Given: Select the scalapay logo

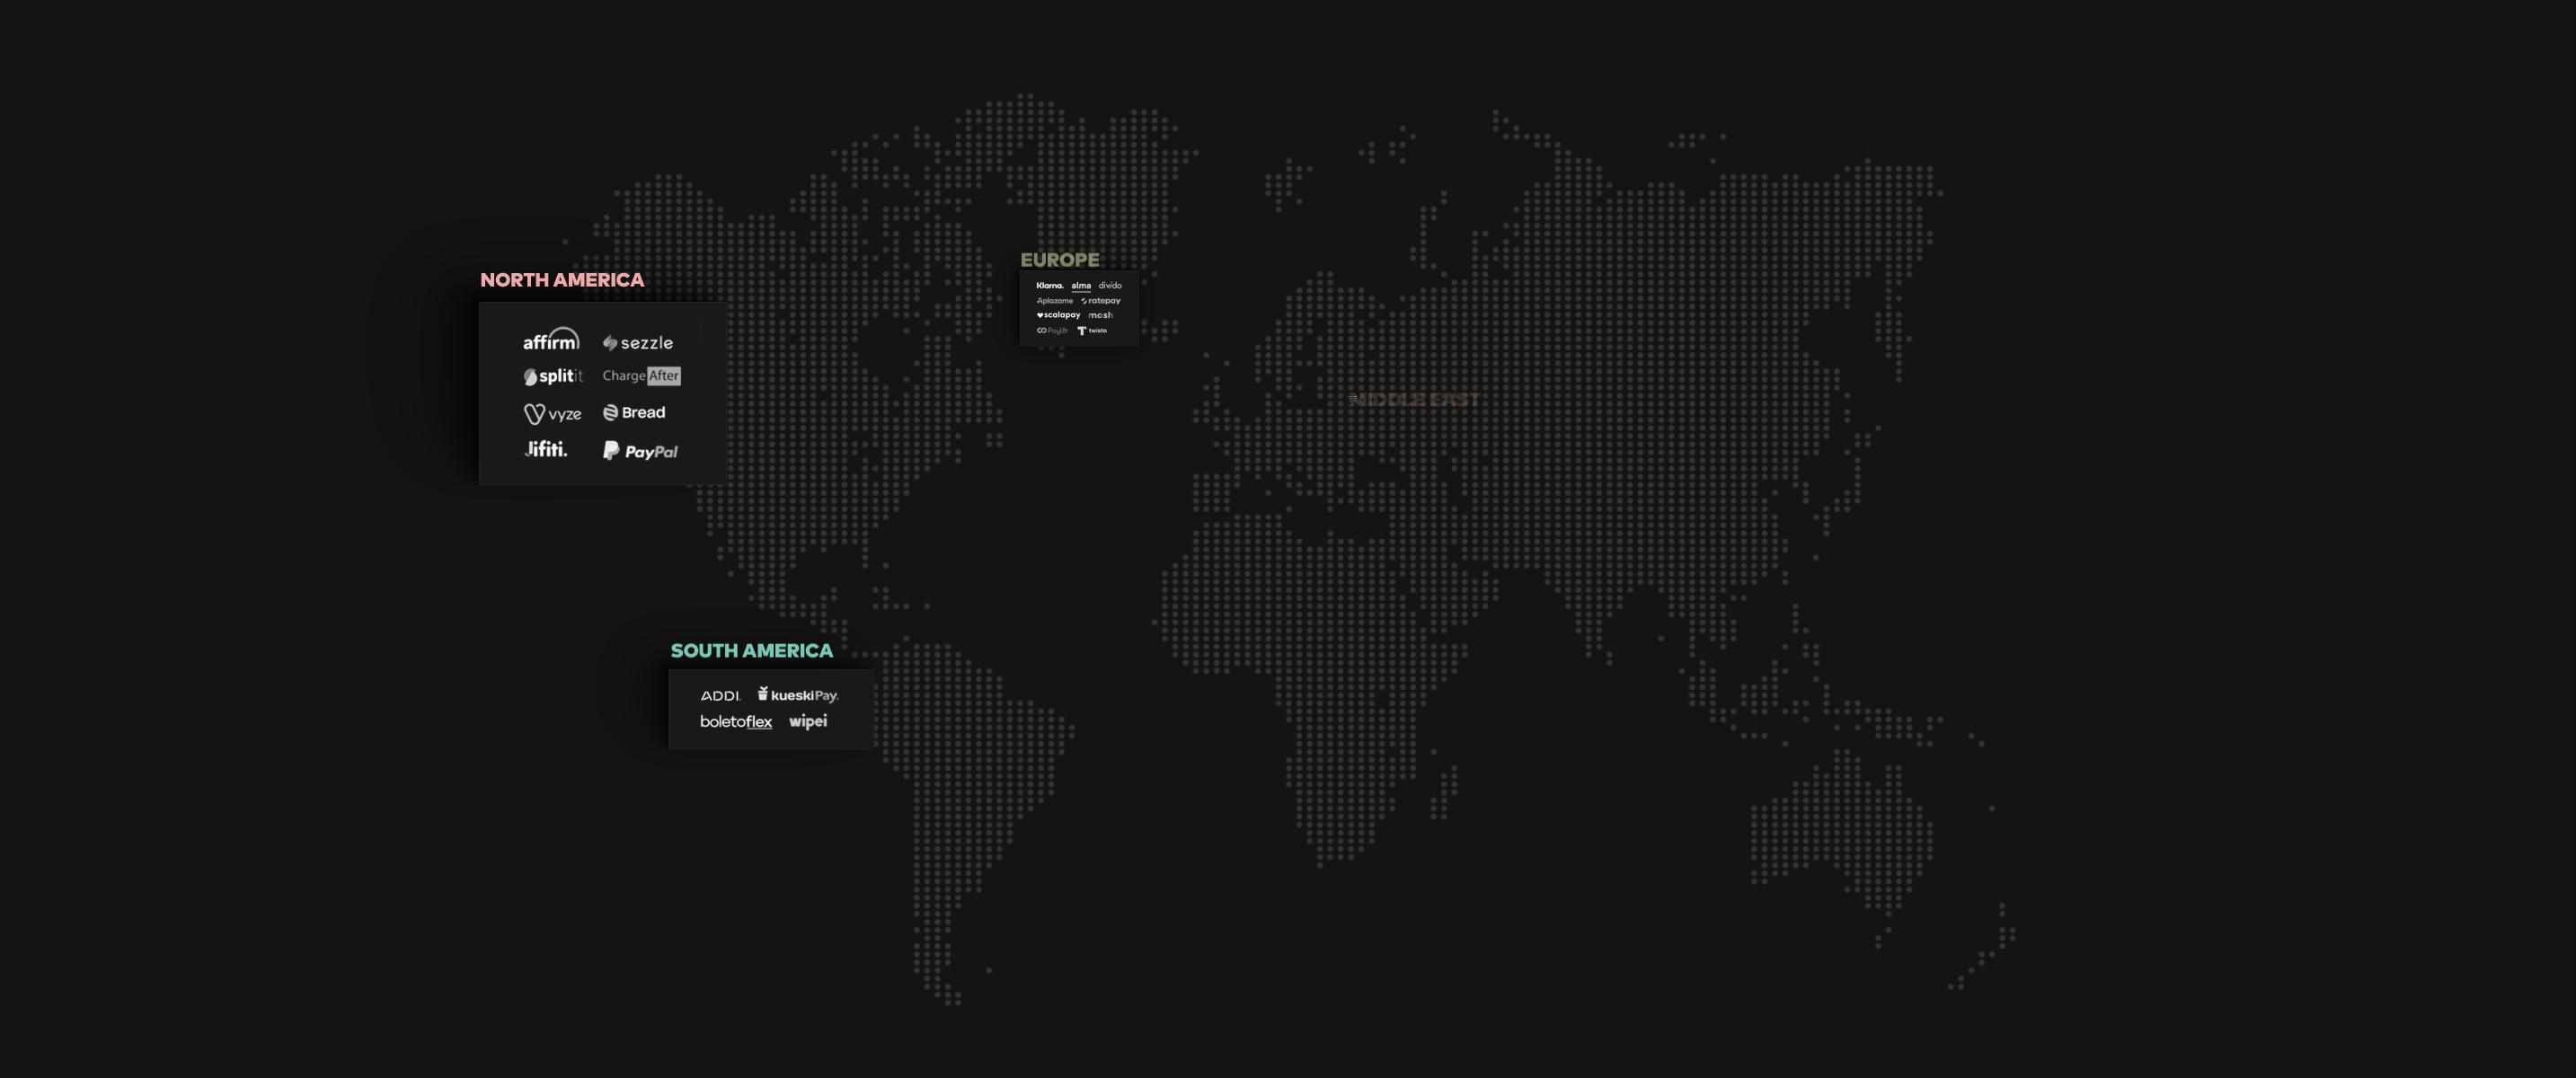Looking at the screenshot, I should point(1058,315).
